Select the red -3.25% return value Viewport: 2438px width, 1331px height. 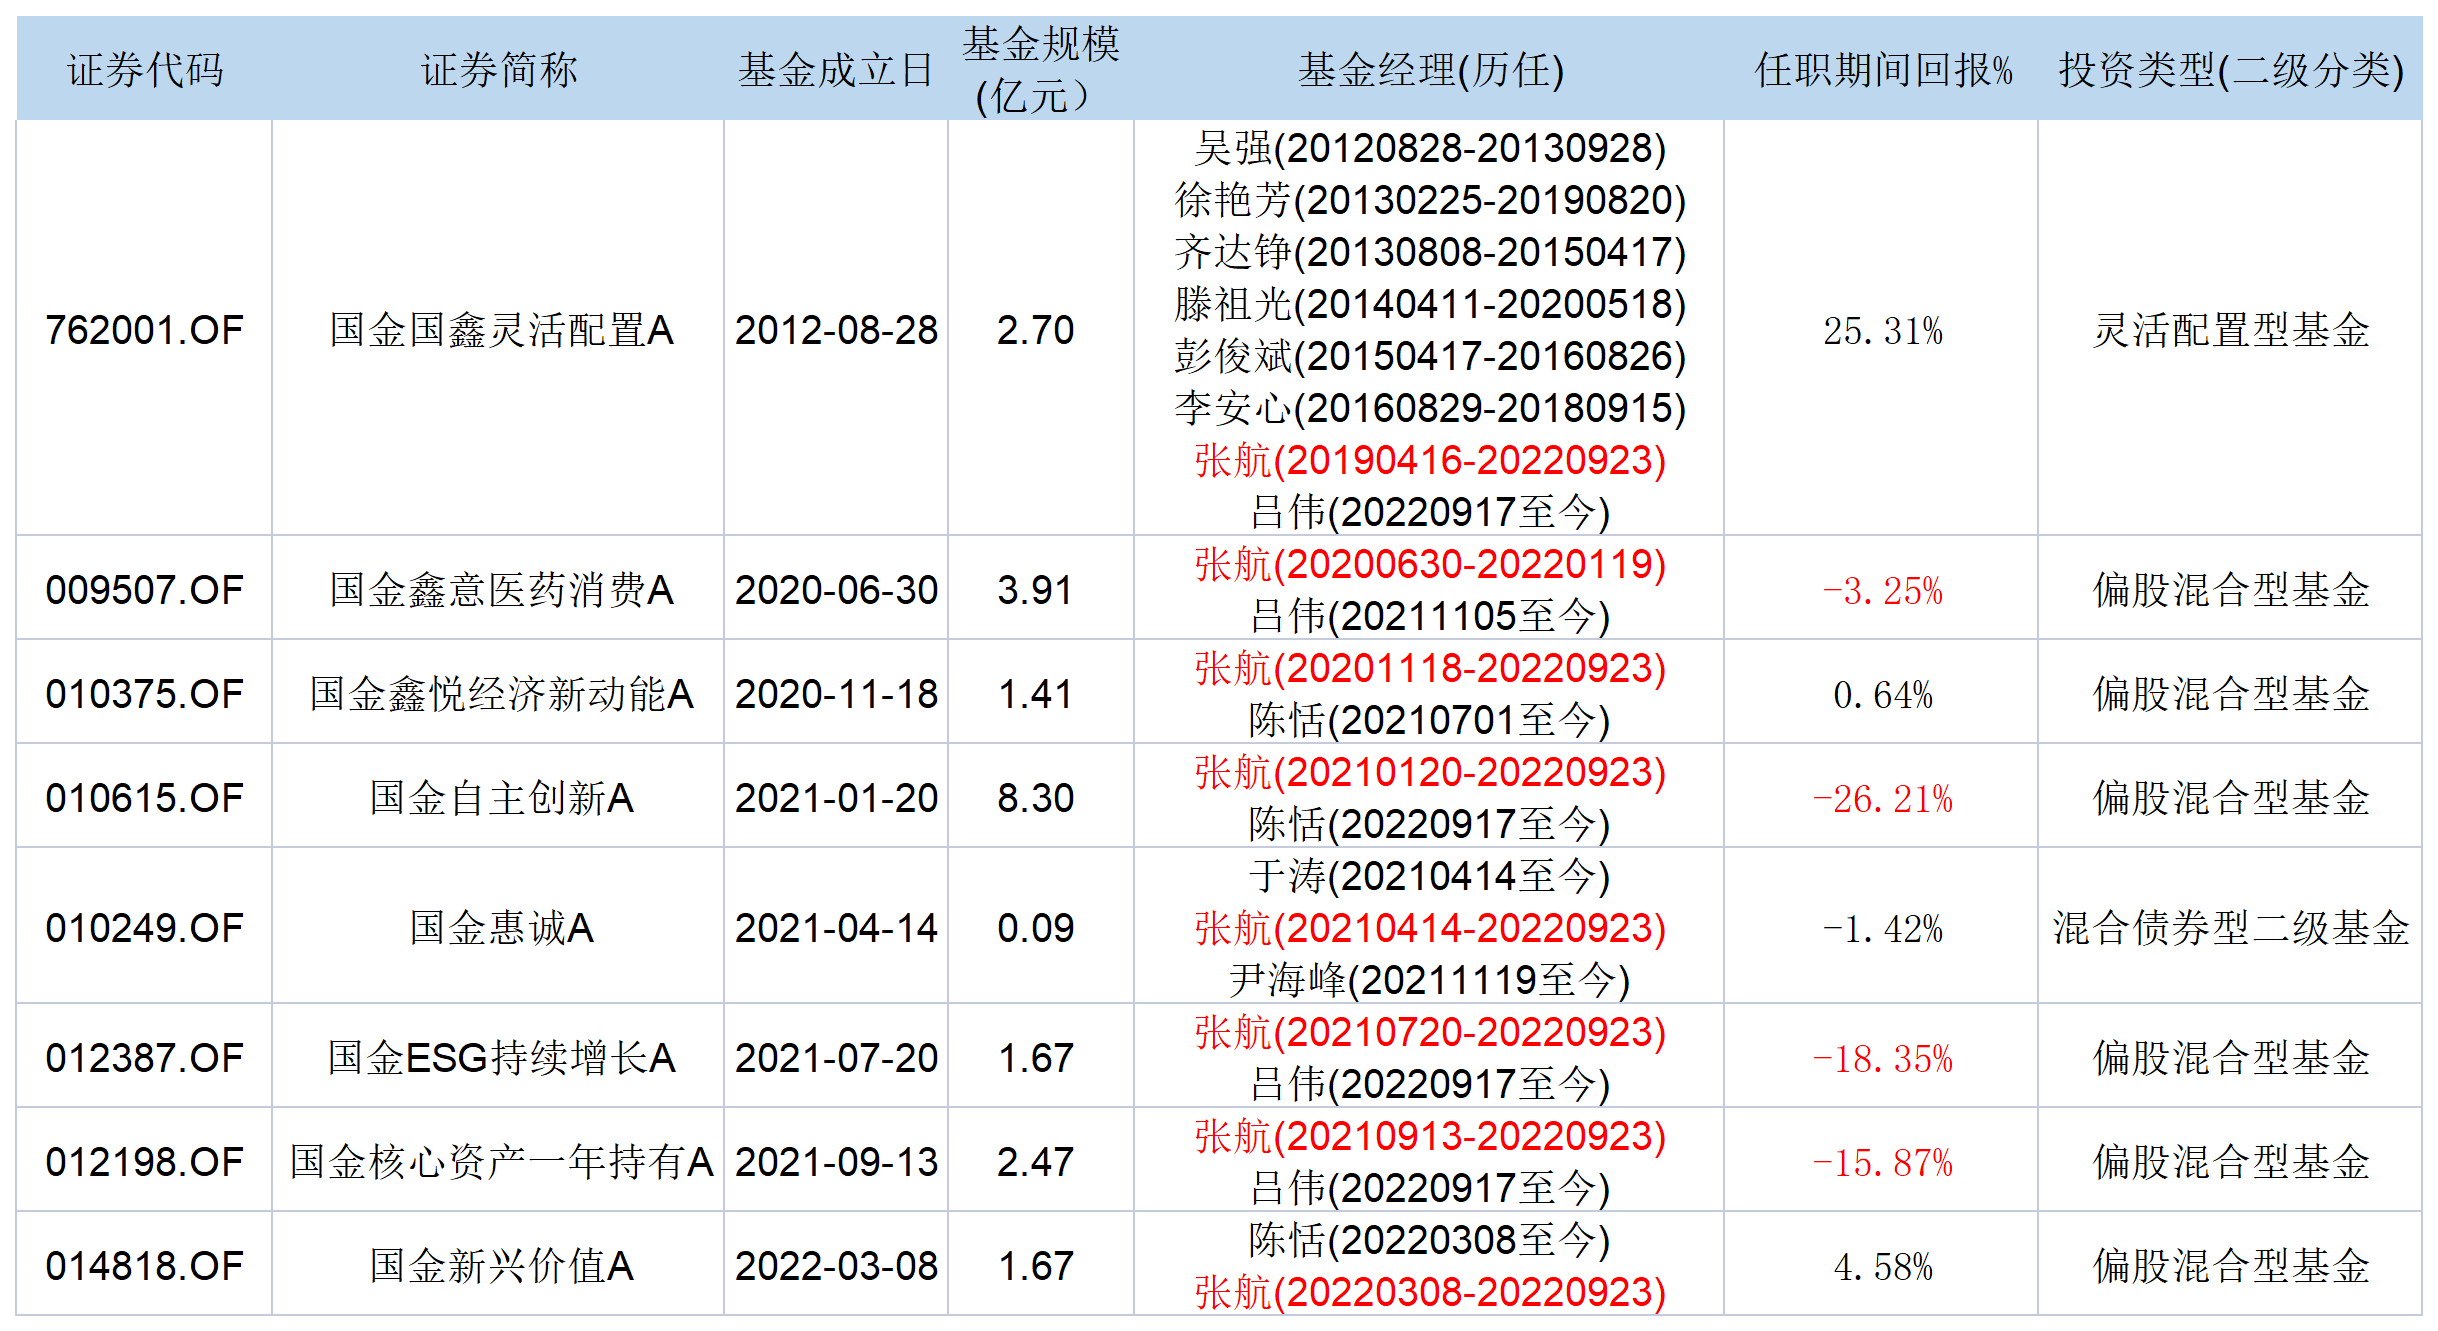(1882, 591)
